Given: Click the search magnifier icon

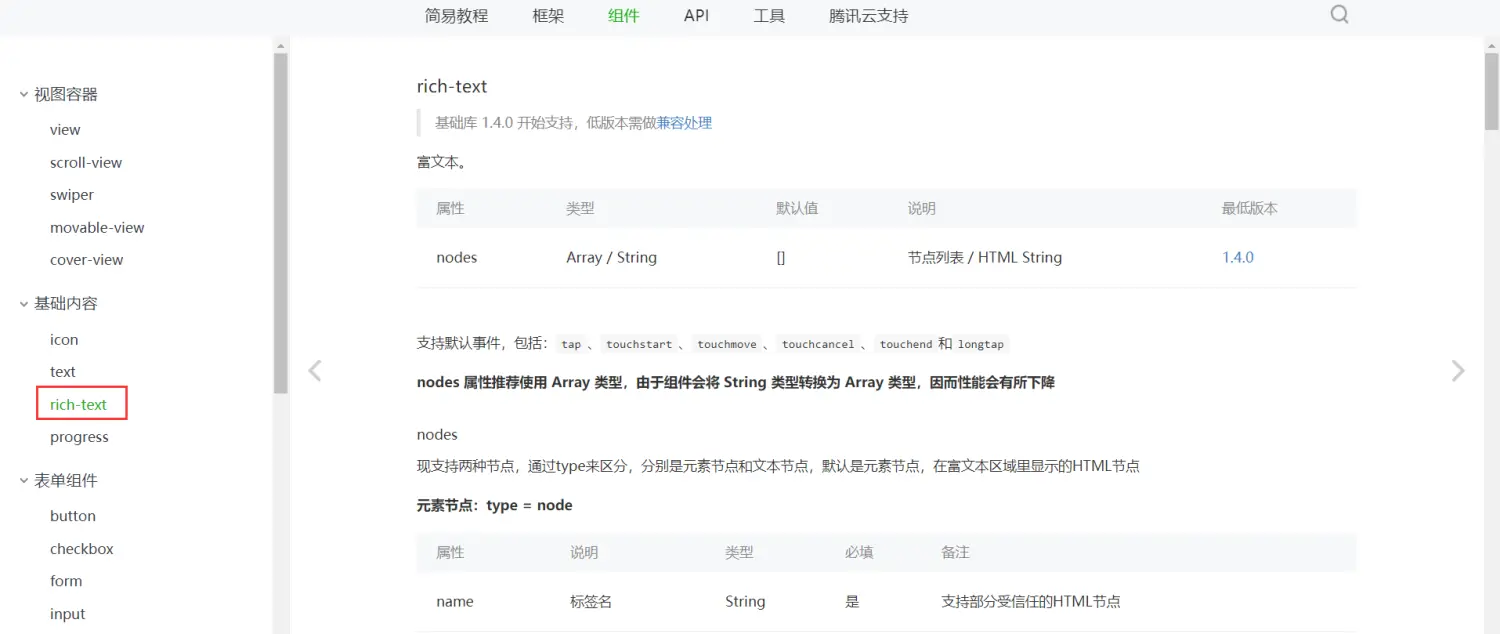Looking at the screenshot, I should coord(1340,15).
